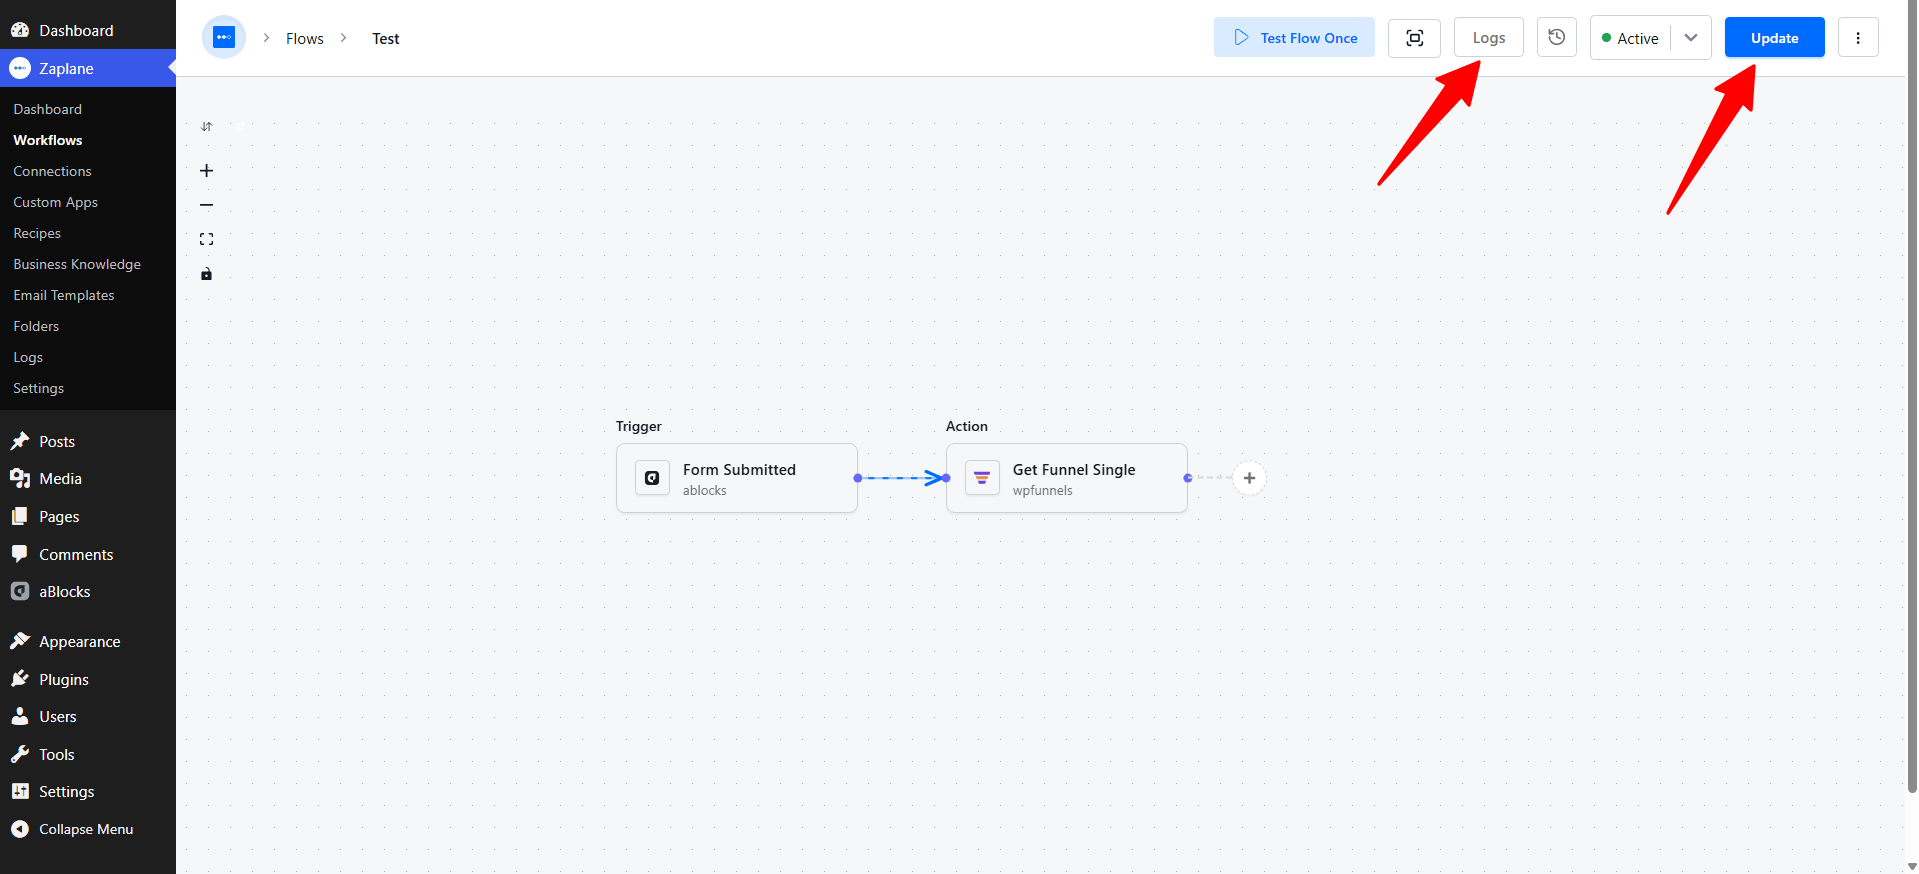The image size is (1919, 874).
Task: Open the Connections submenu item
Action: click(x=52, y=171)
